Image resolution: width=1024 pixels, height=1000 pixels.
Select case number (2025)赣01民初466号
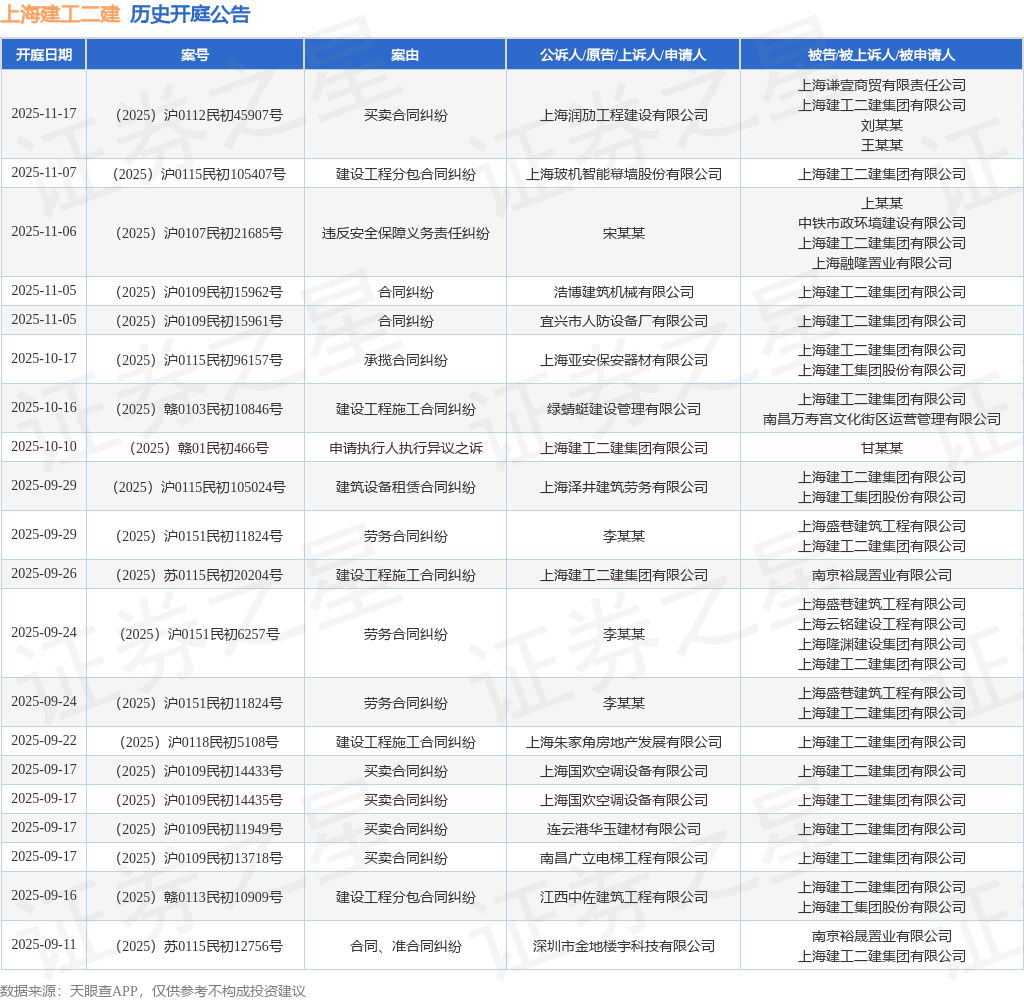coord(199,448)
